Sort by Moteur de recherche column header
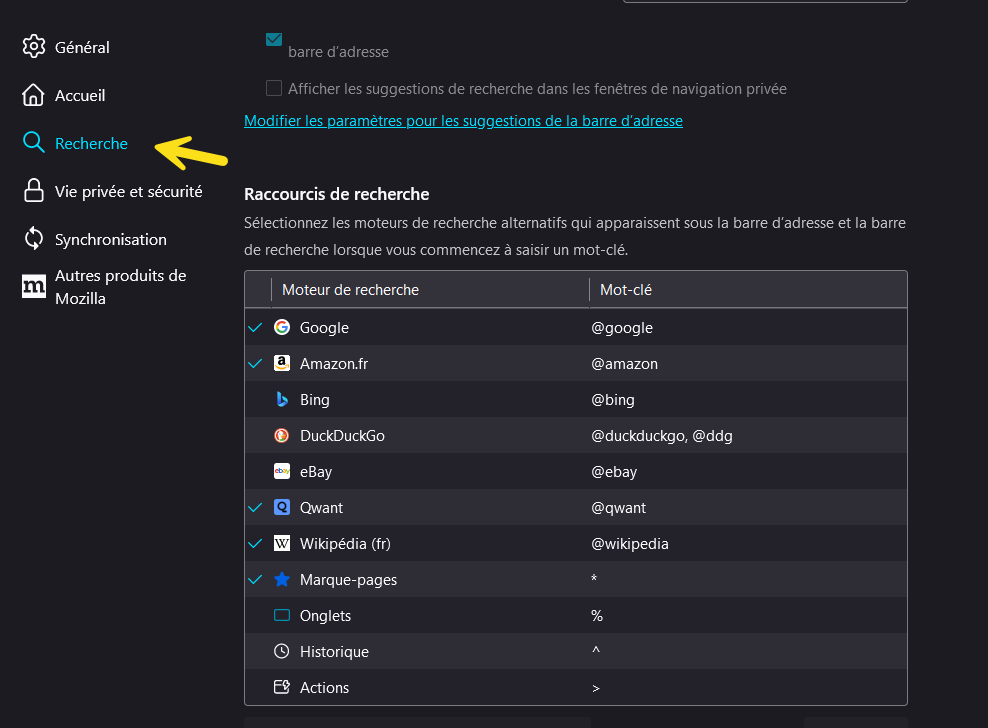Image resolution: width=988 pixels, height=728 pixels. click(x=350, y=290)
